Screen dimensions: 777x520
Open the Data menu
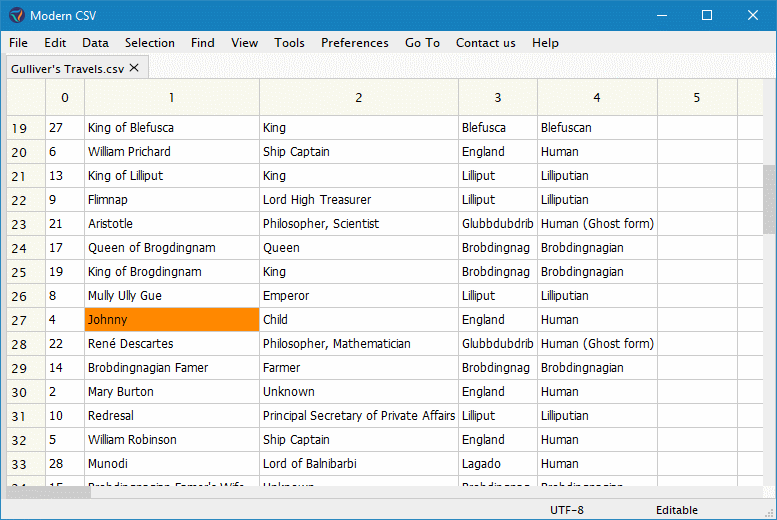(x=95, y=43)
